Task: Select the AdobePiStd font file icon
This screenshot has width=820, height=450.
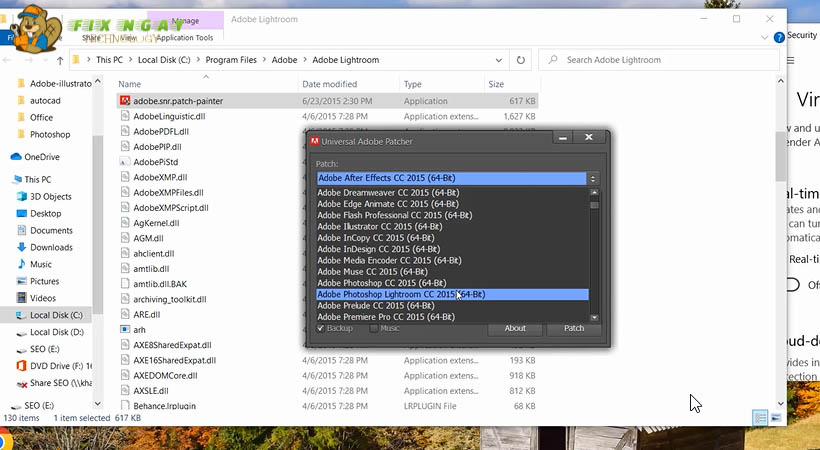Action: [x=125, y=162]
